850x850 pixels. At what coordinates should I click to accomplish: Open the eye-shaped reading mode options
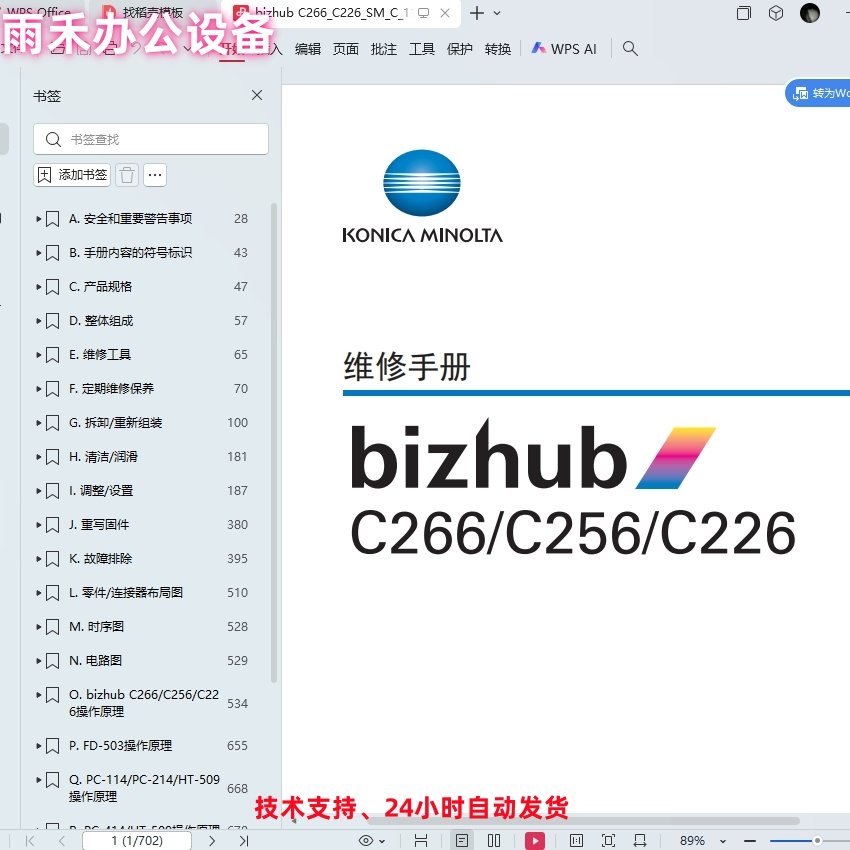364,841
